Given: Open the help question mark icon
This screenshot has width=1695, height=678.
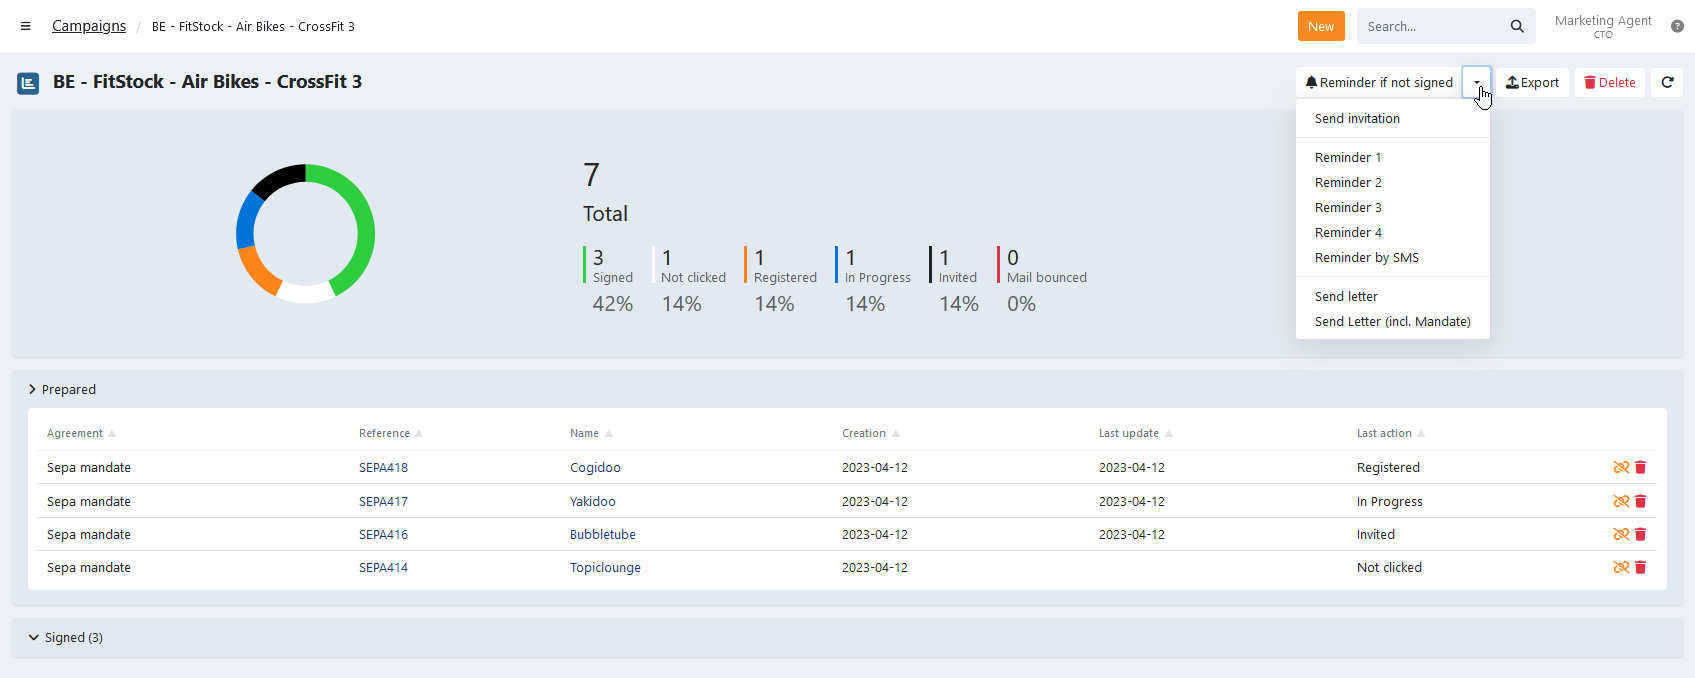Looking at the screenshot, I should pos(1677,26).
